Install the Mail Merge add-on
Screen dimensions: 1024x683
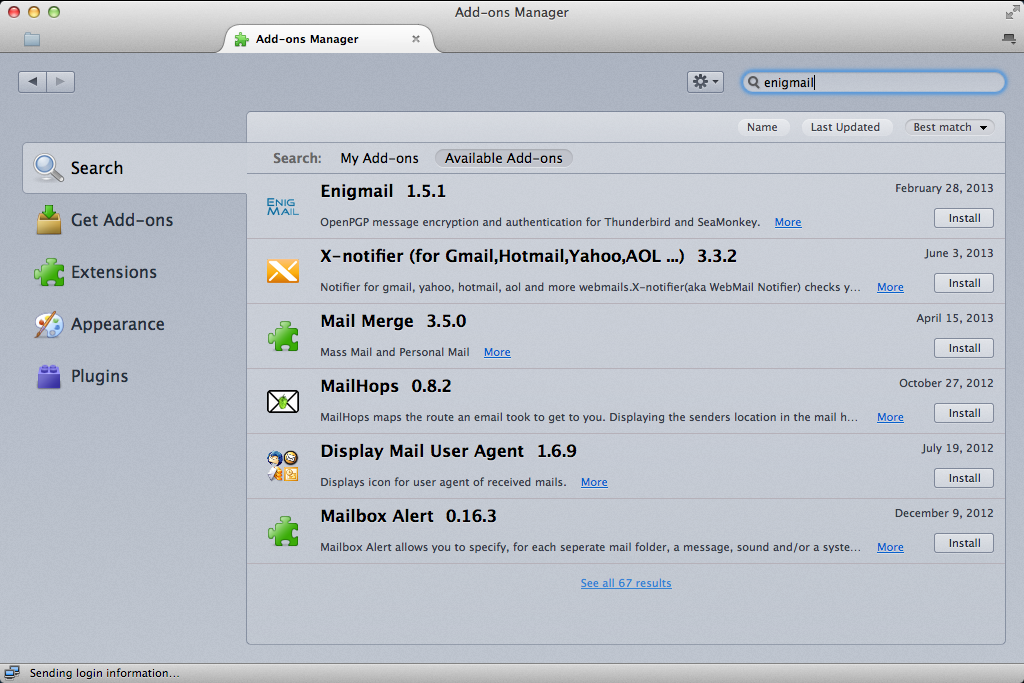(964, 348)
